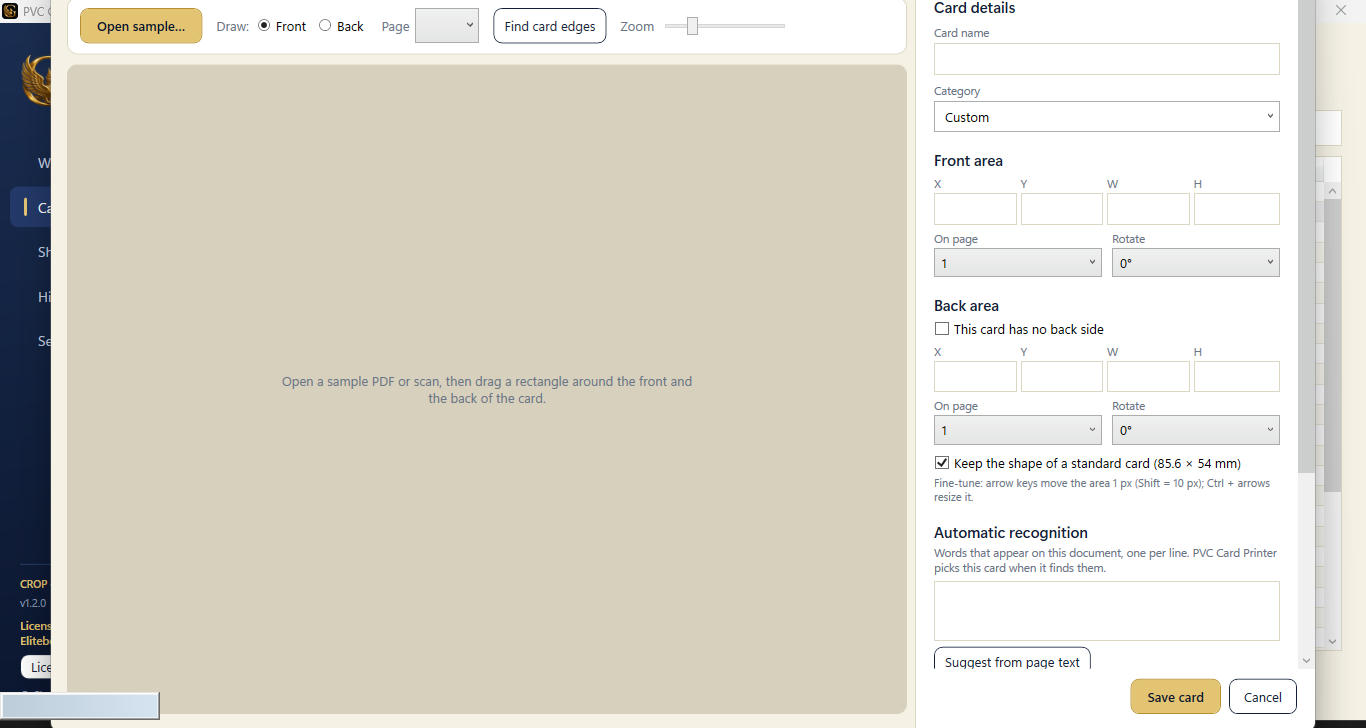The image size is (1366, 728).
Task: Cancel the card details dialog
Action: pos(1263,697)
